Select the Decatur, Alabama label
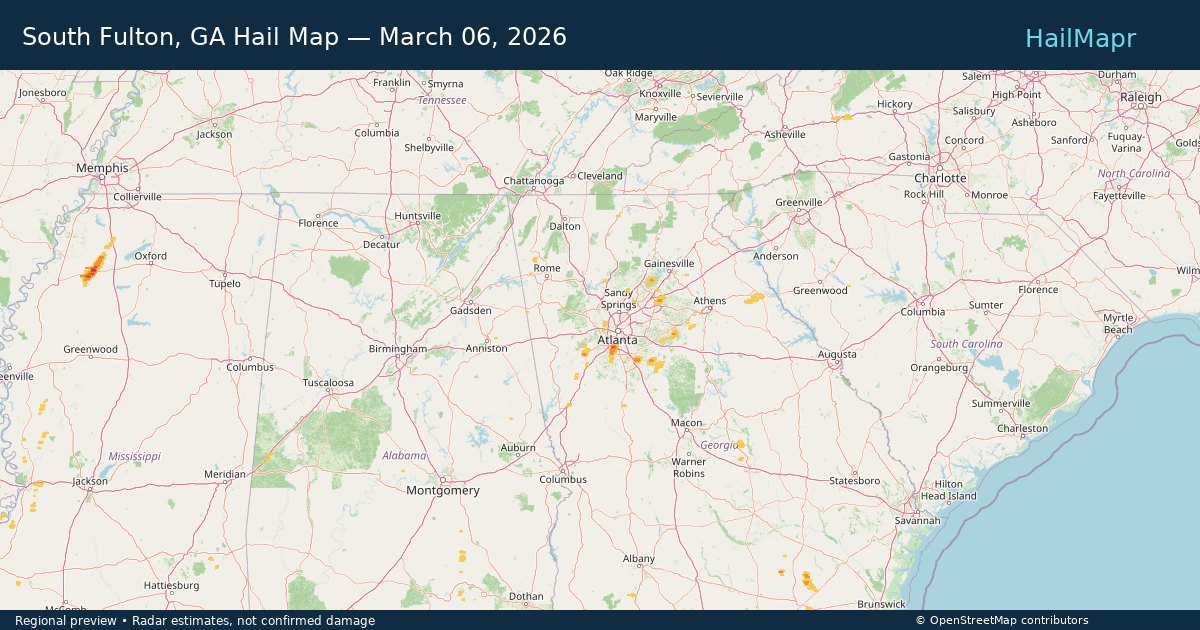Screen dimensions: 1200x630 coord(381,245)
